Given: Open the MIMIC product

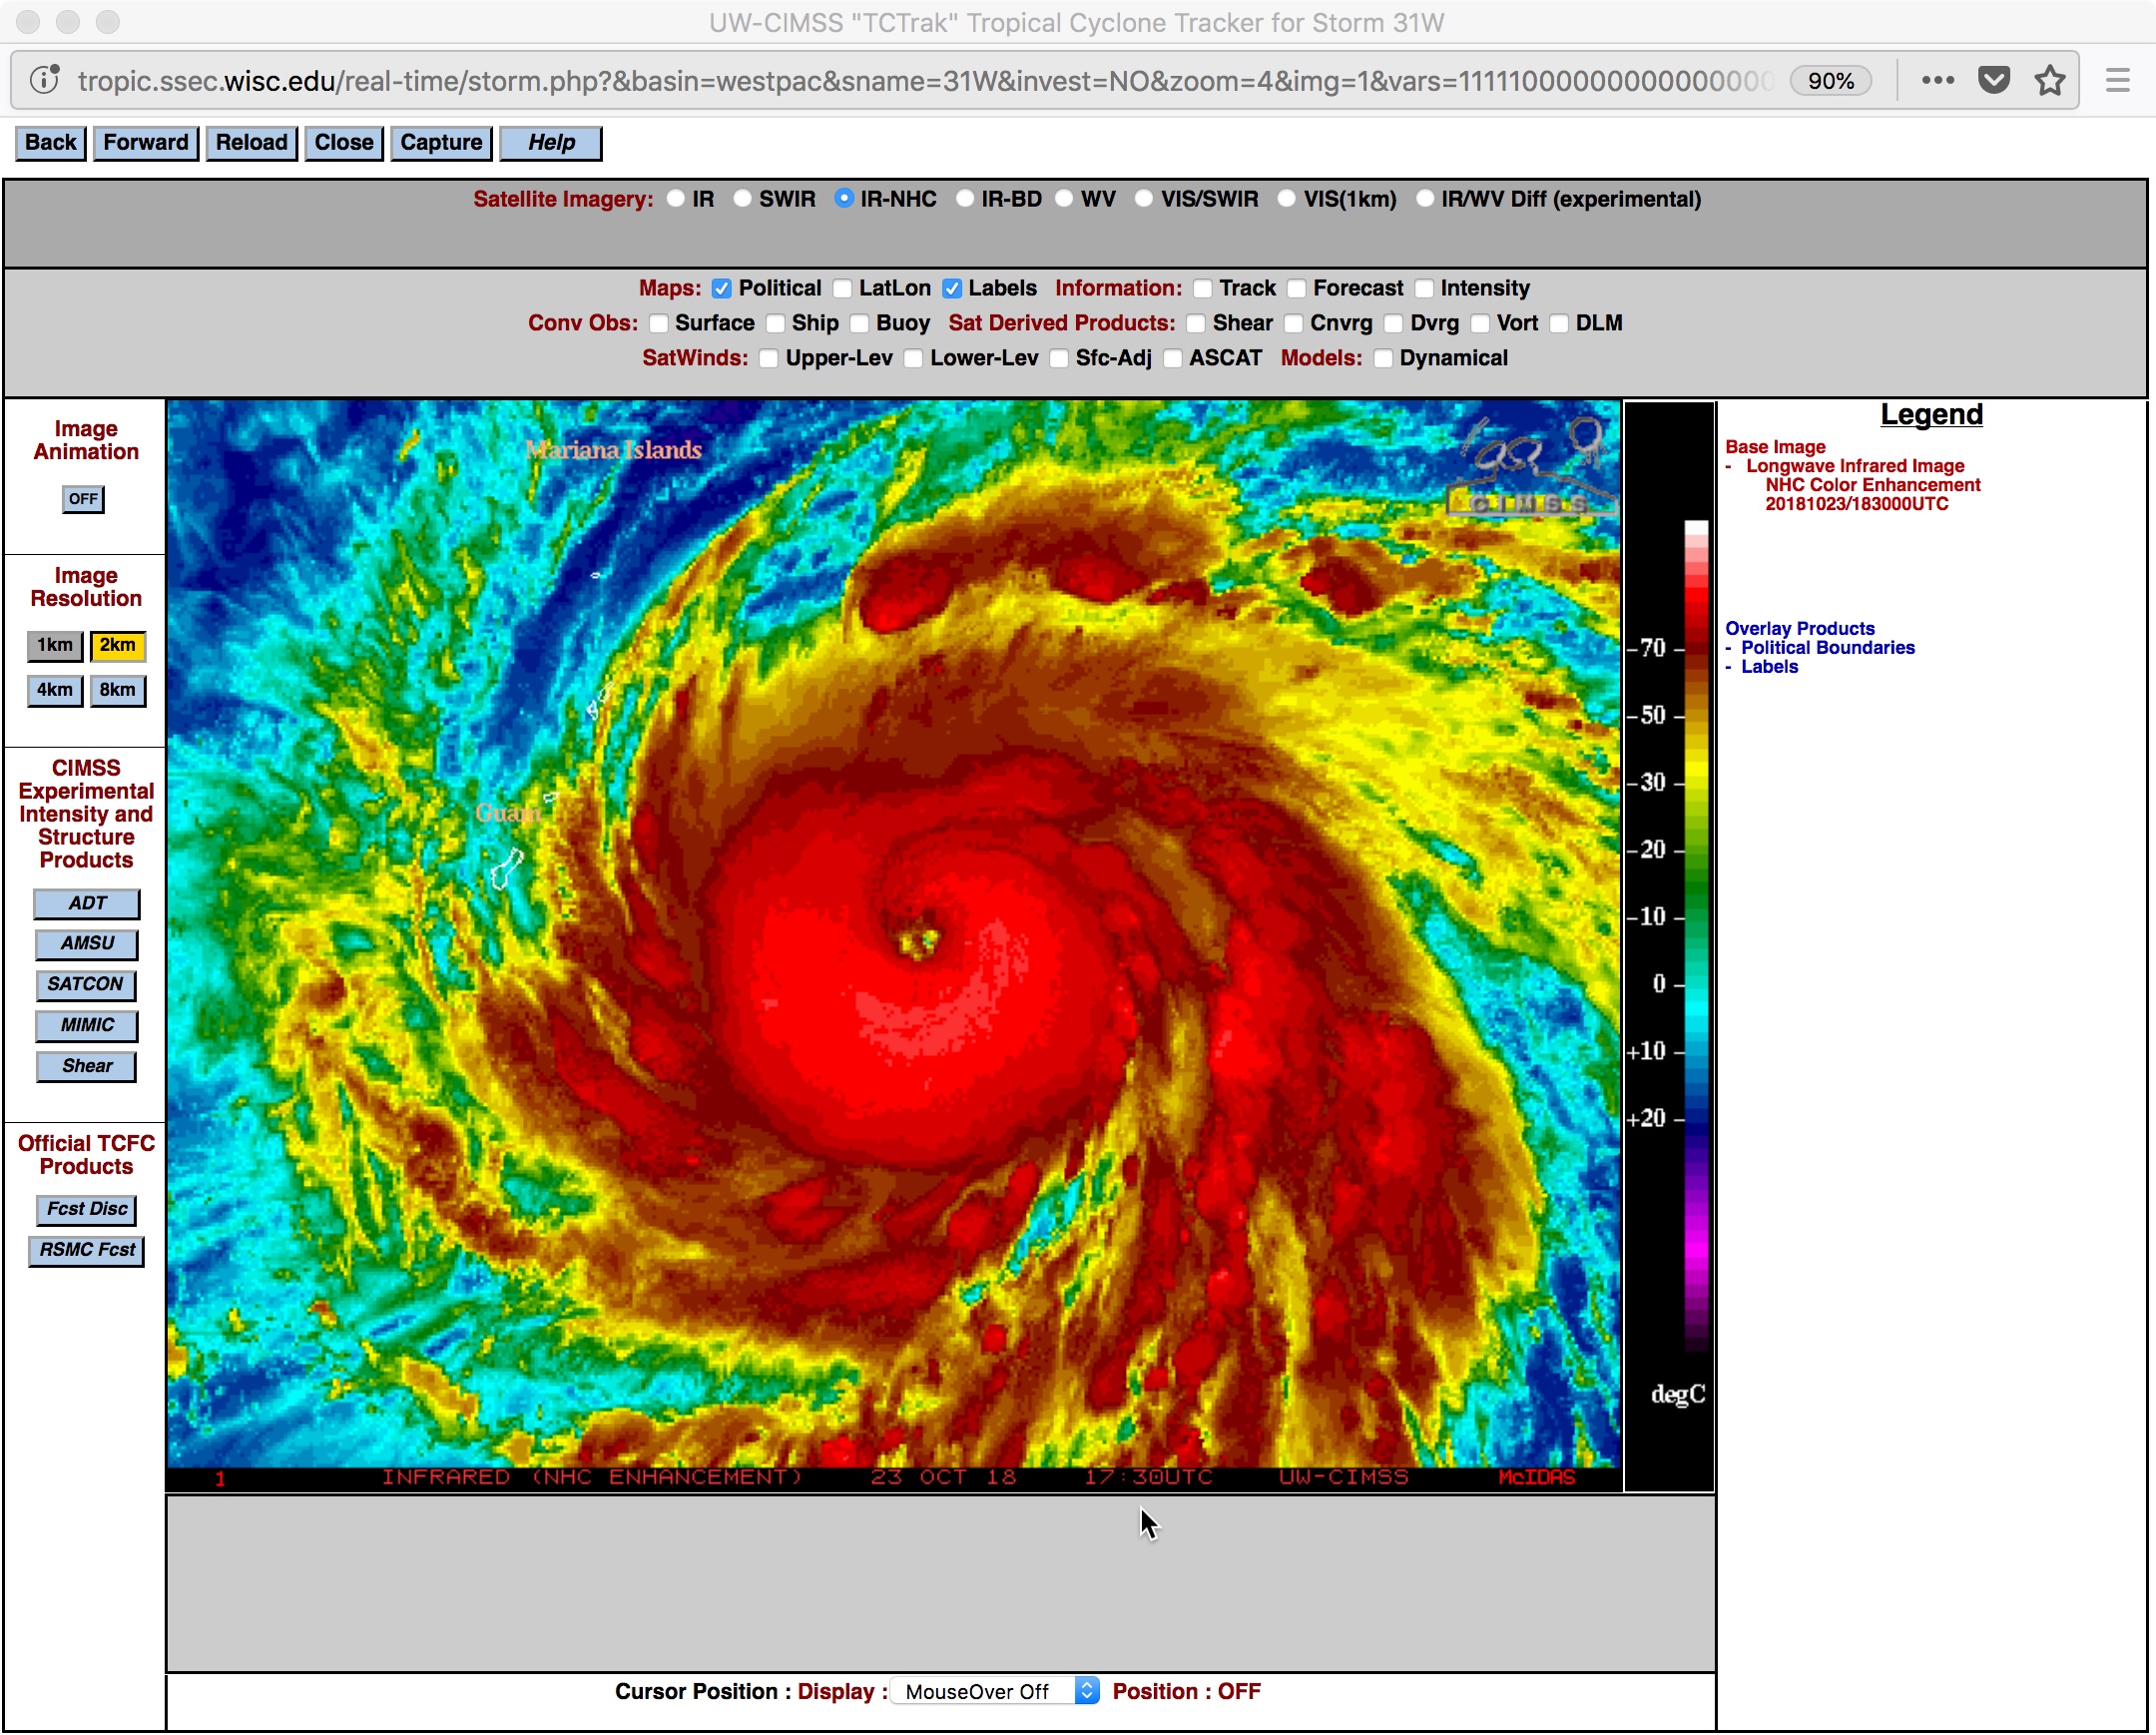Looking at the screenshot, I should pos(87,1026).
